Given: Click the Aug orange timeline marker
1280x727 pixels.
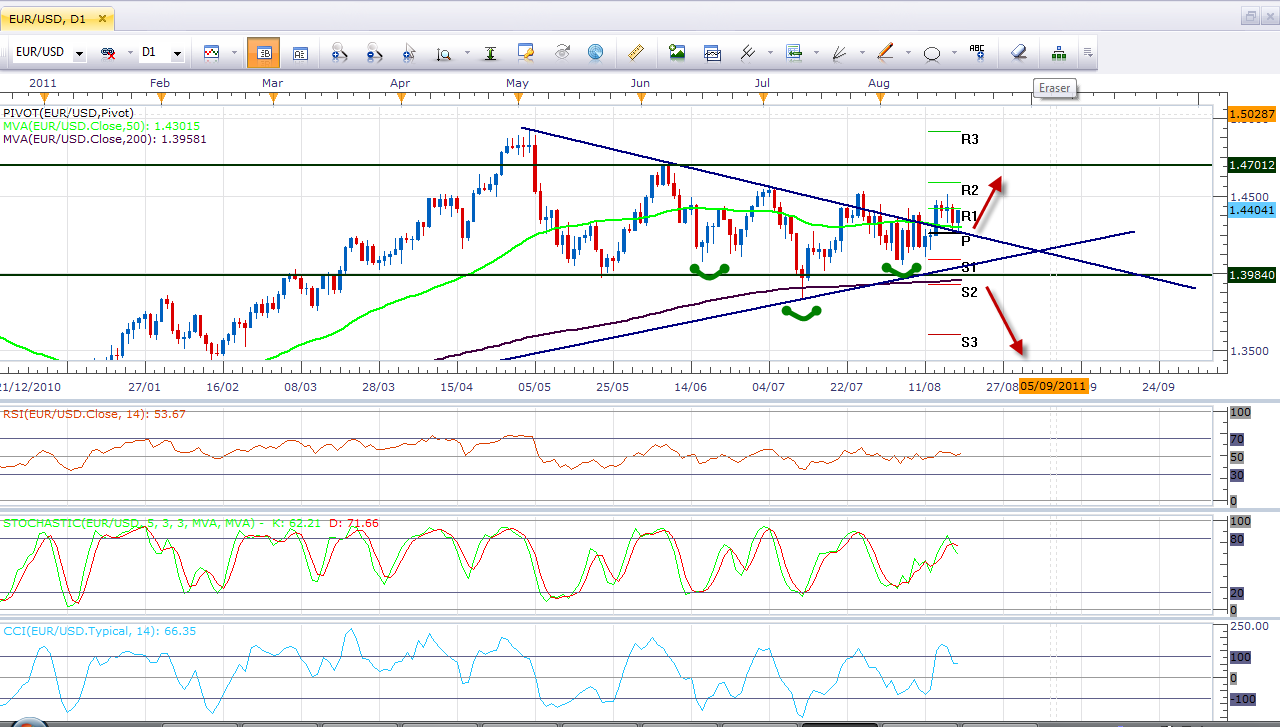Looking at the screenshot, I should click(879, 97).
